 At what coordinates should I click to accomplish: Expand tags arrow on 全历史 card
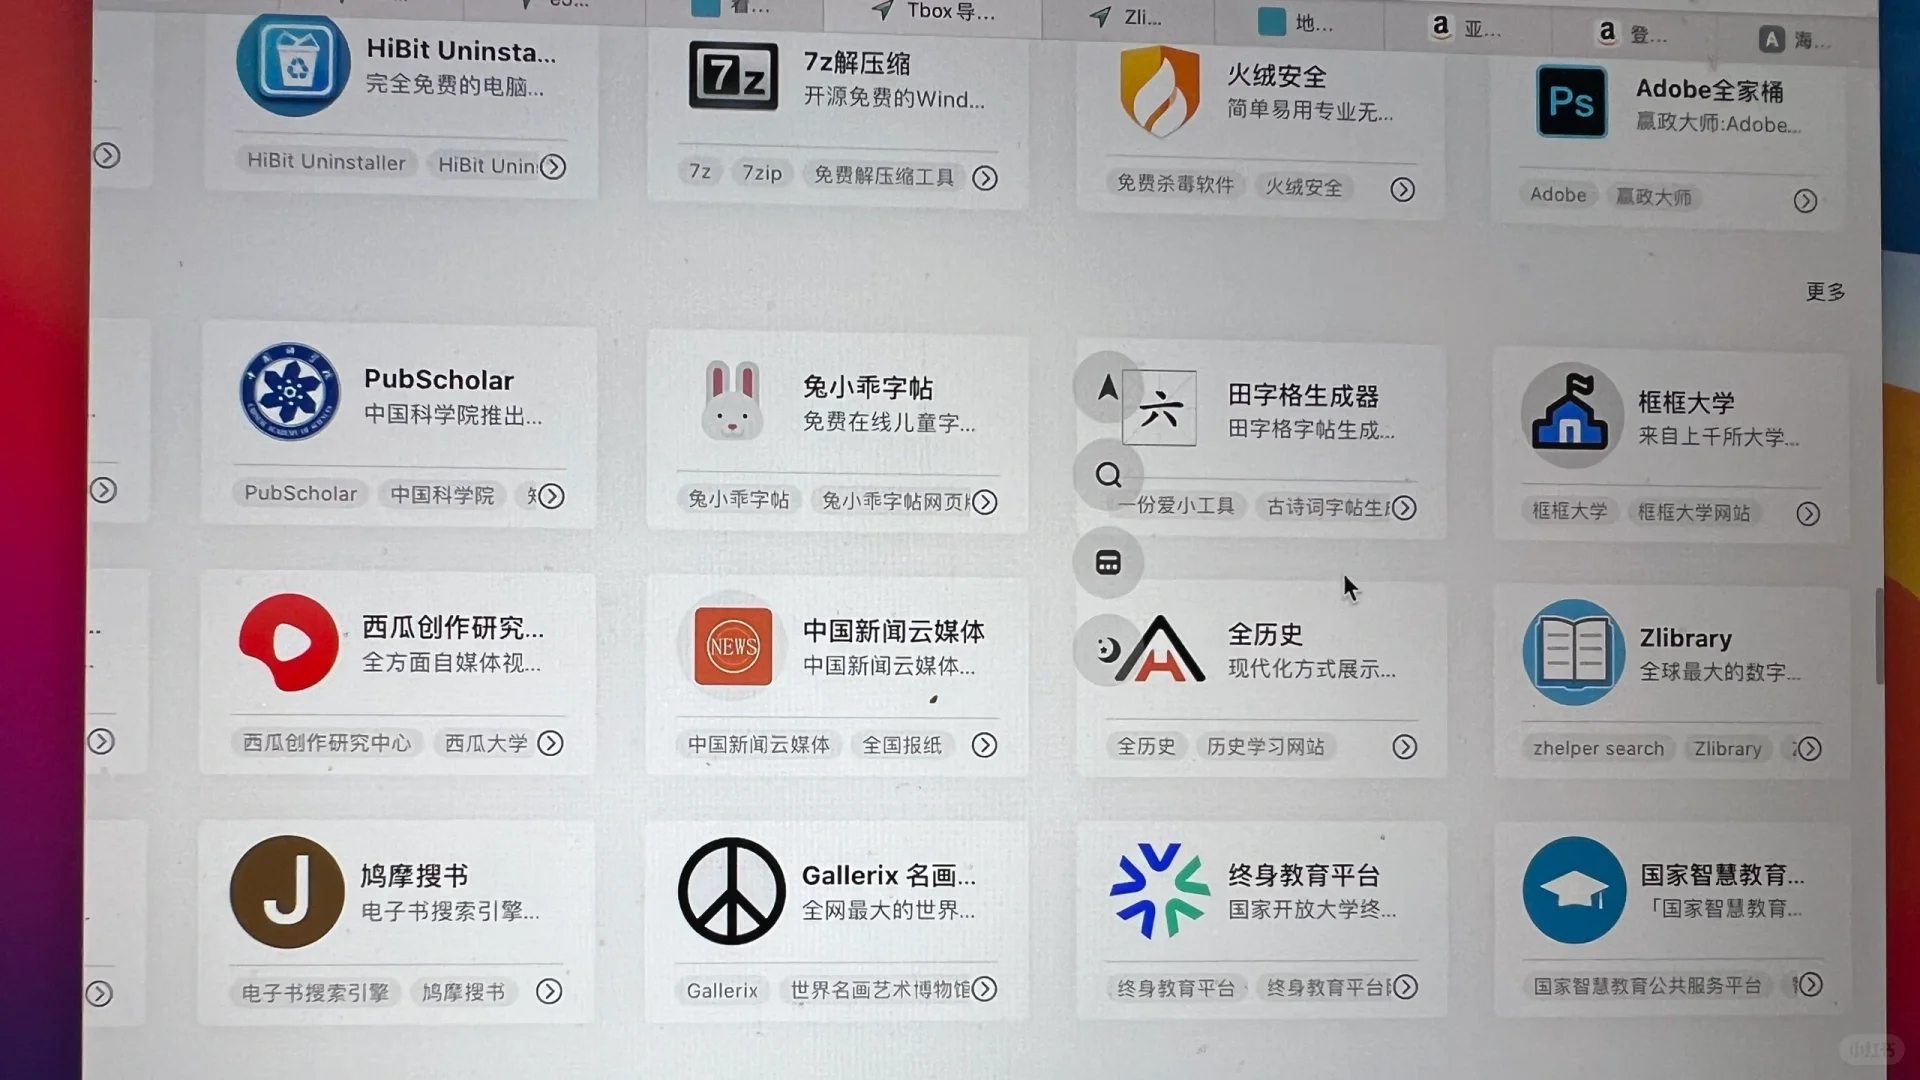(1405, 747)
